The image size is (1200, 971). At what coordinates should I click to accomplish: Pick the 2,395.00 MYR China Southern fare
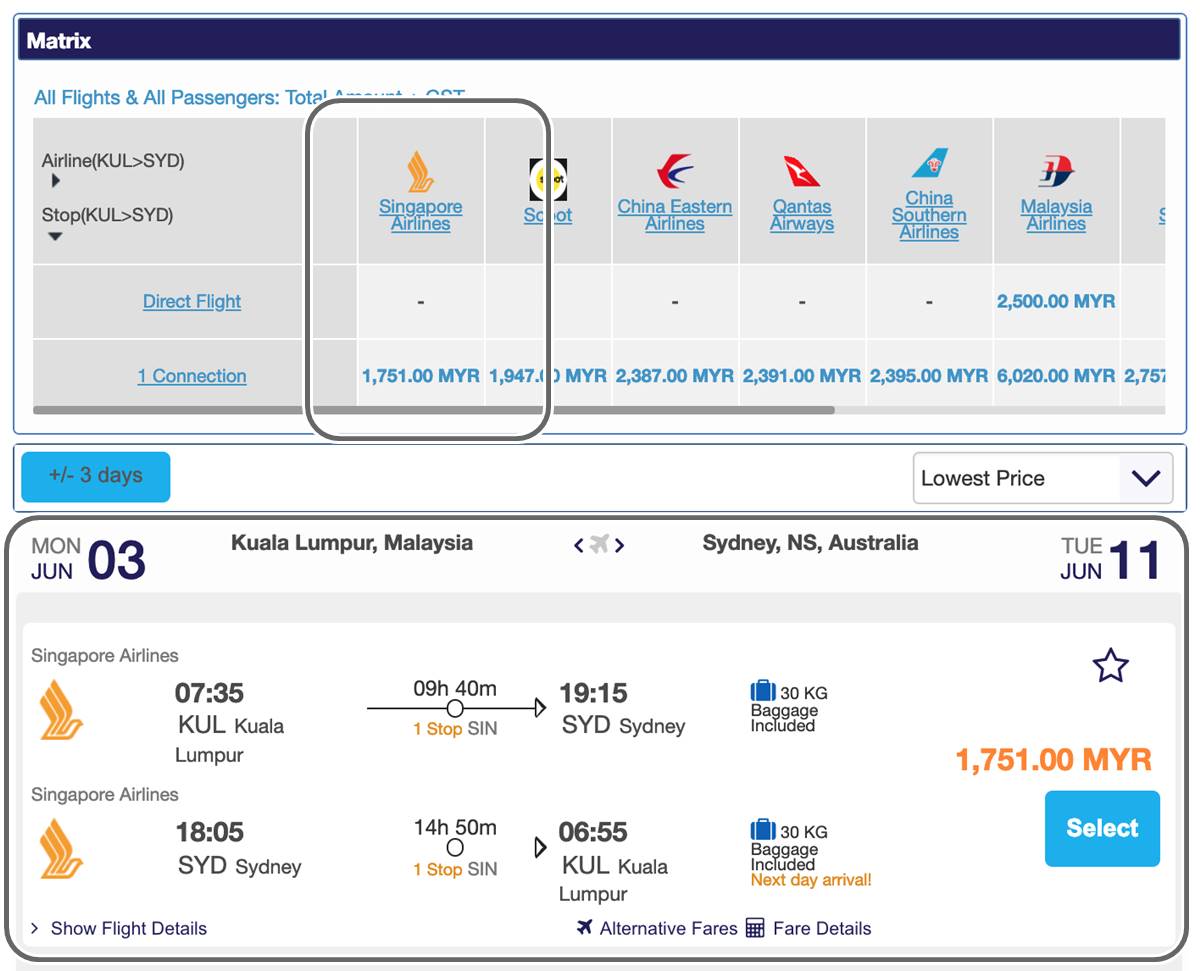(929, 376)
